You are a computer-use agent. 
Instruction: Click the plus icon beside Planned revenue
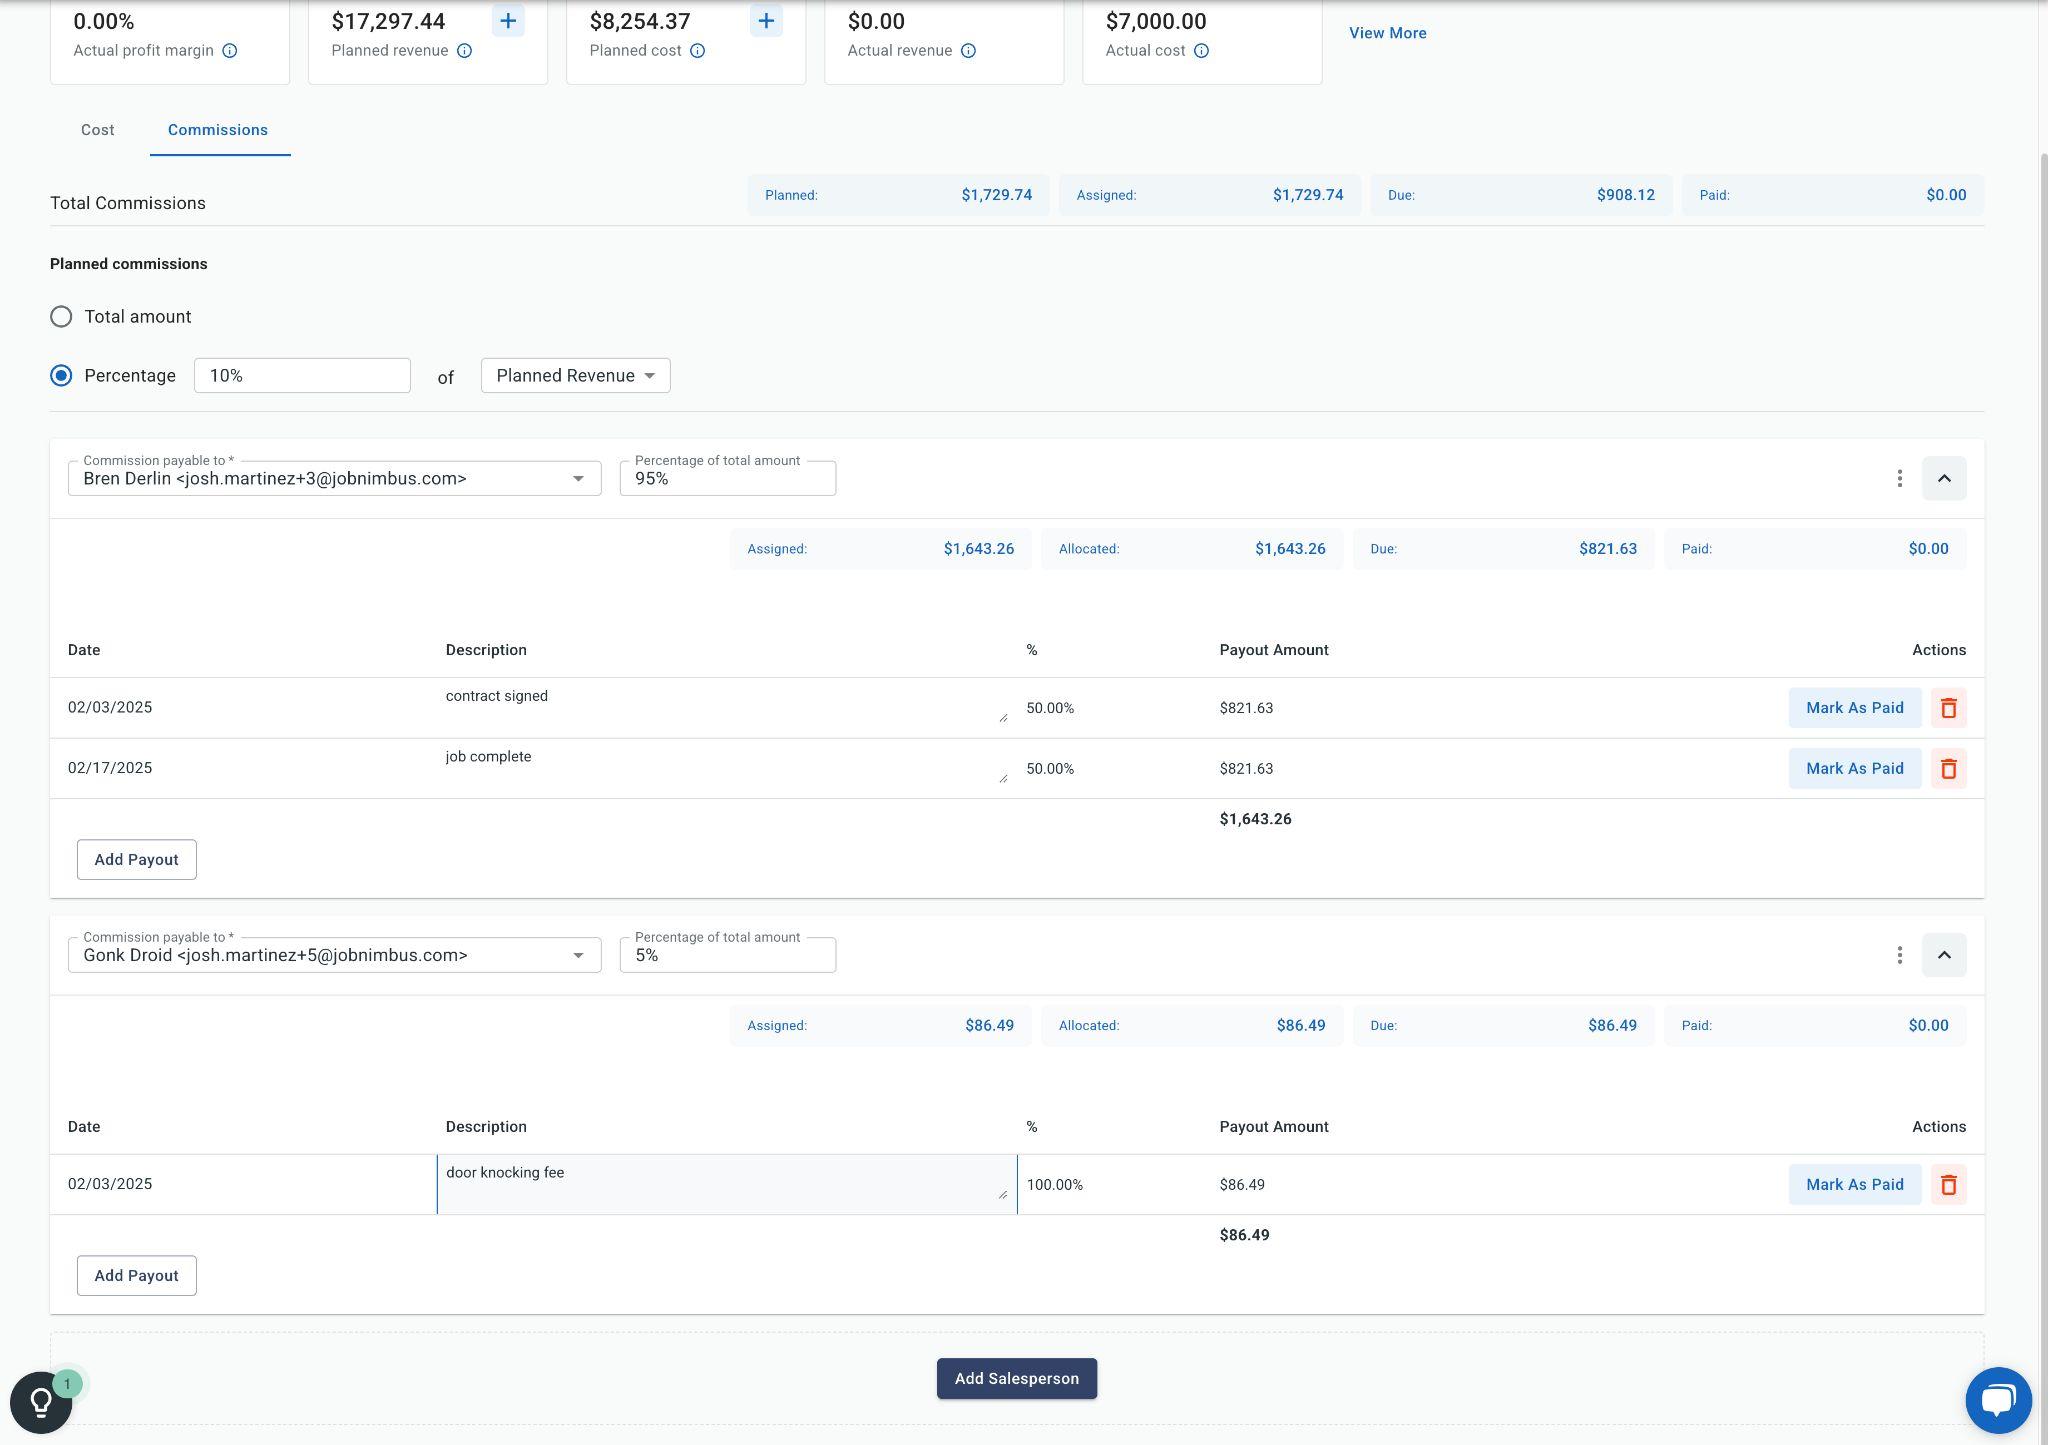(508, 21)
